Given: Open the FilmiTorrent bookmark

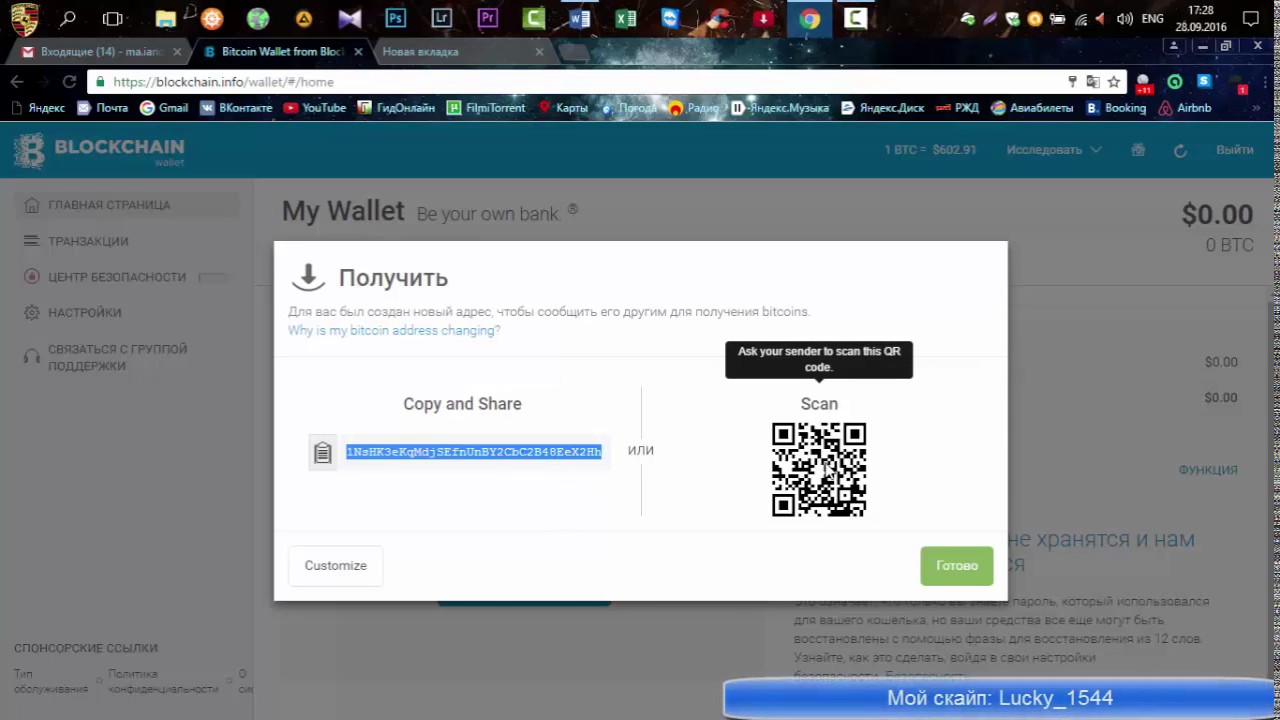Looking at the screenshot, I should point(486,108).
